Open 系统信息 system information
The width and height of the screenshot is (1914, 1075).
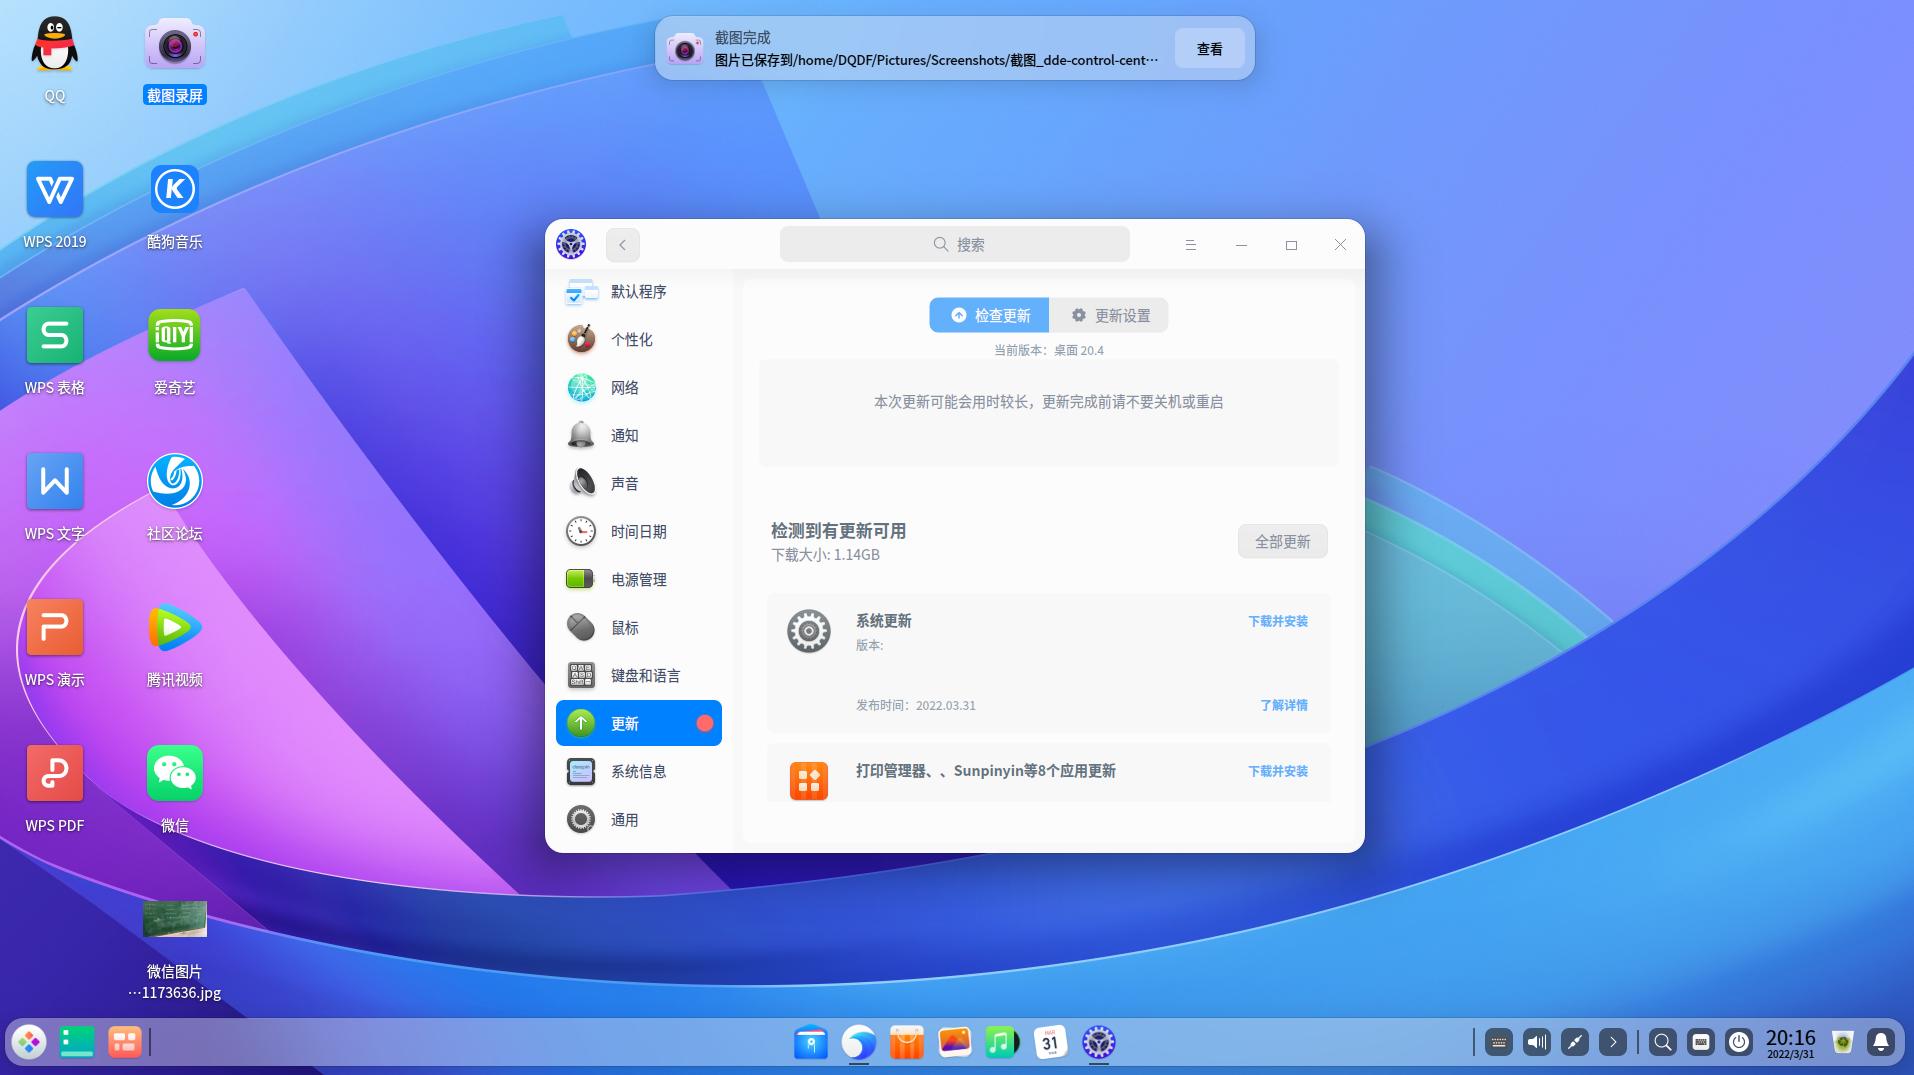tap(581, 771)
